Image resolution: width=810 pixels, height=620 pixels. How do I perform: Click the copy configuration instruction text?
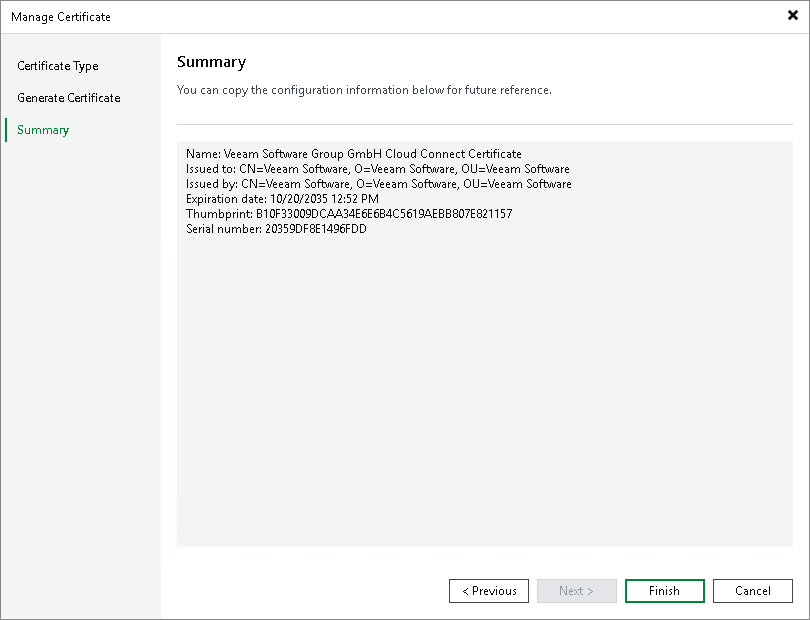point(363,90)
